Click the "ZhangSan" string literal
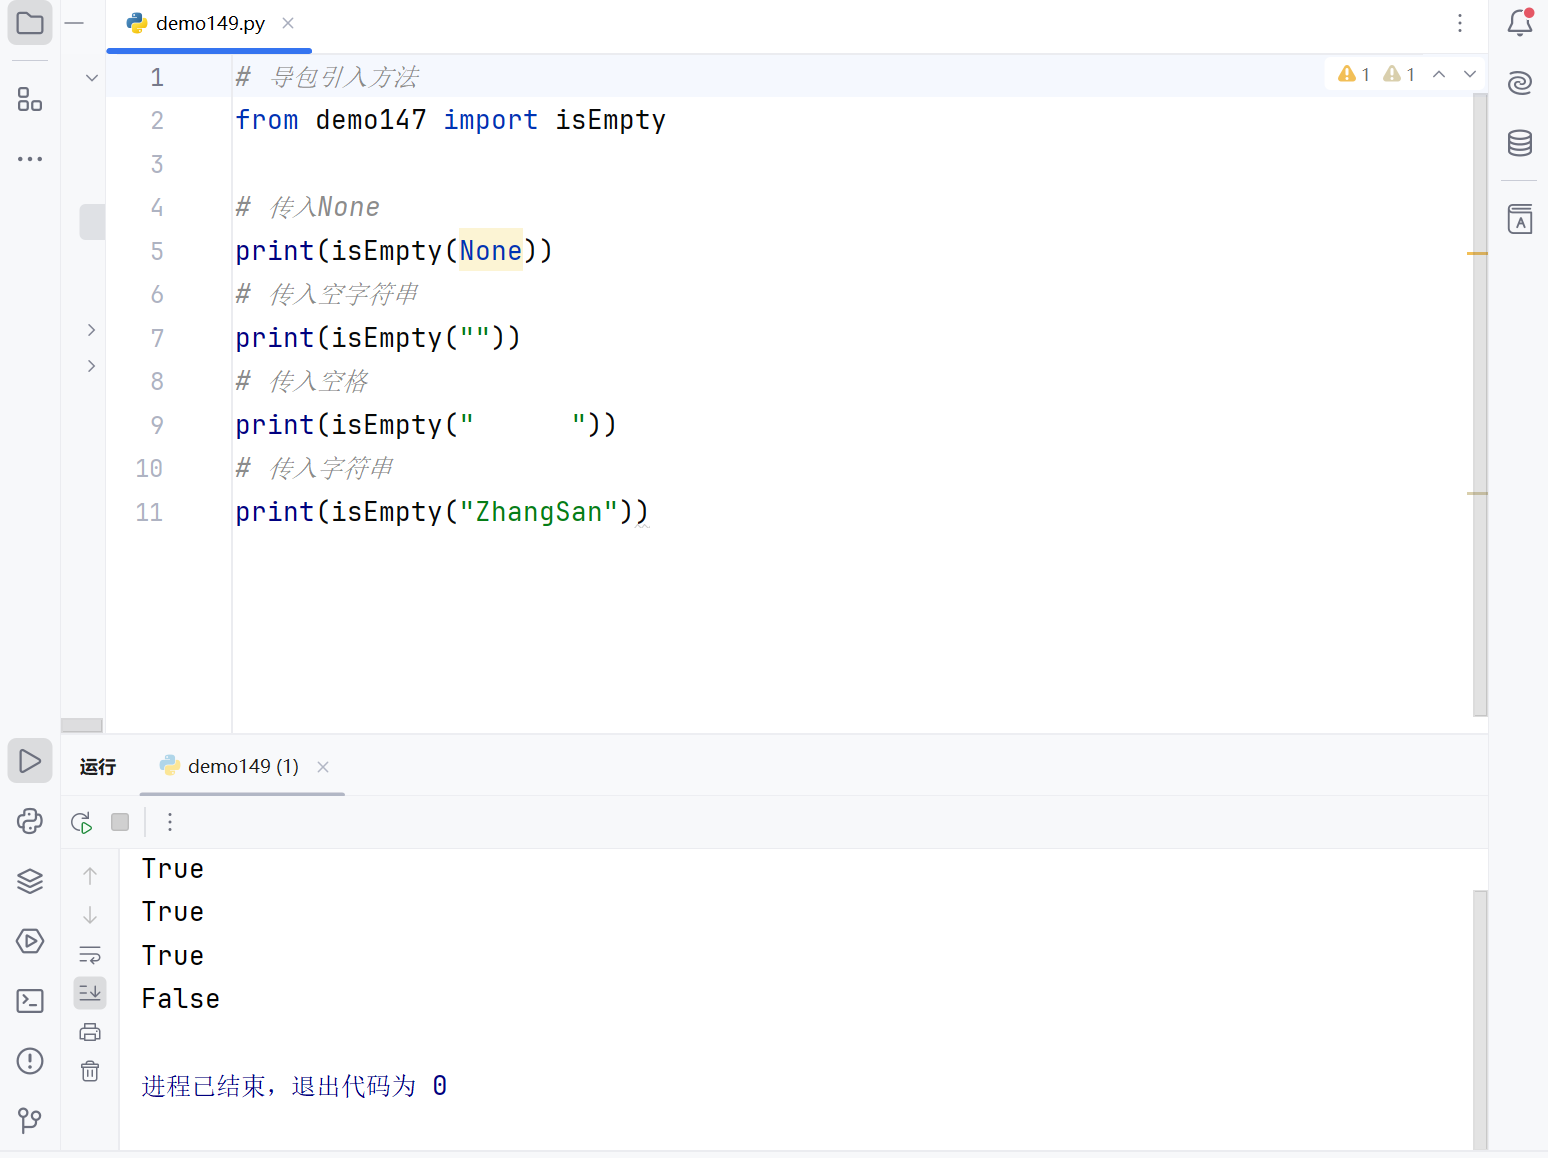Screen dimensions: 1548x1158 (x=539, y=512)
